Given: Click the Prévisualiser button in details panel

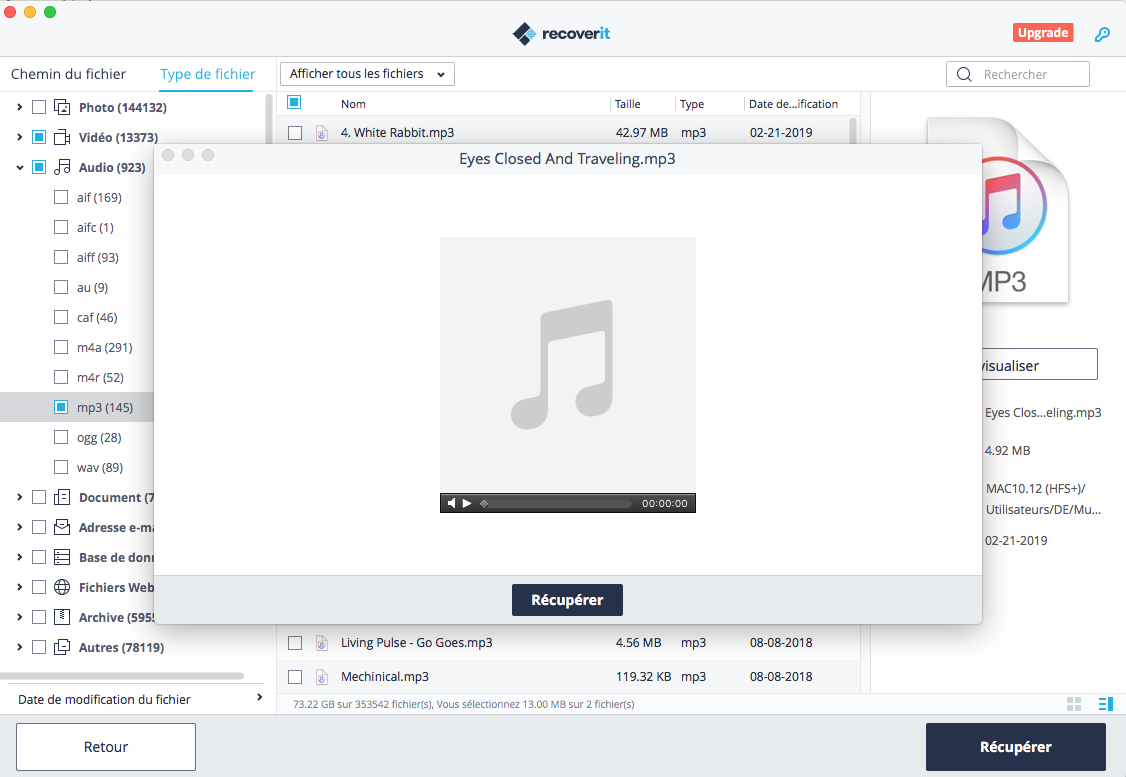Looking at the screenshot, I should coord(1039,365).
